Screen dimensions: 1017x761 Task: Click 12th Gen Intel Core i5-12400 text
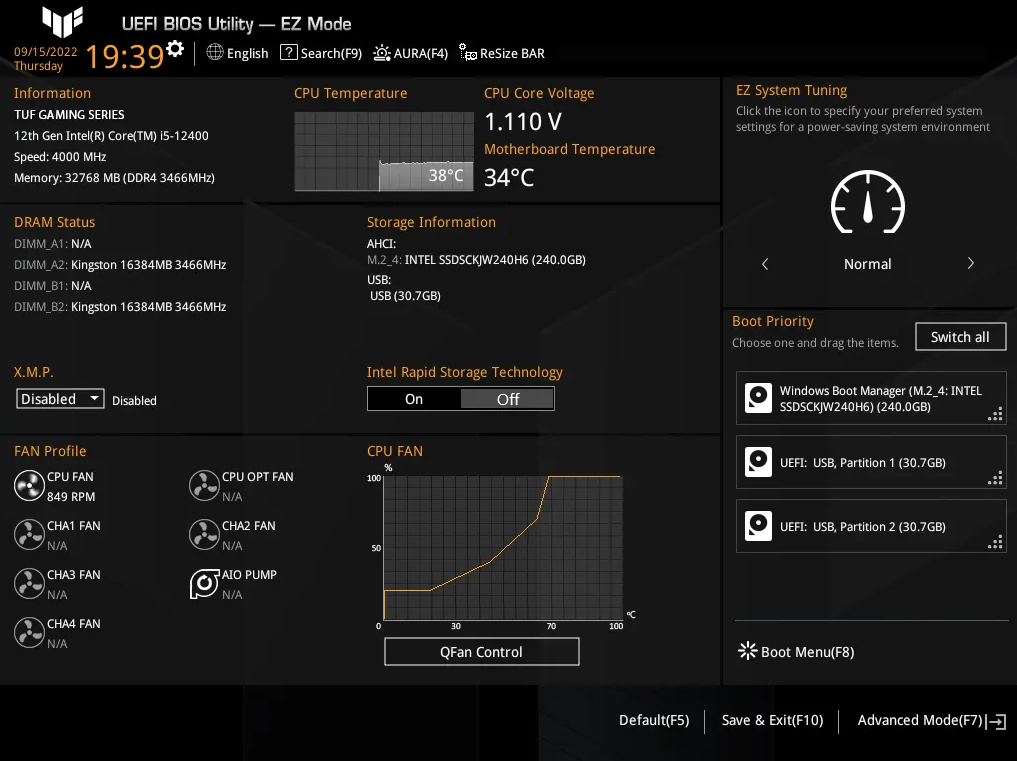[x=111, y=136]
